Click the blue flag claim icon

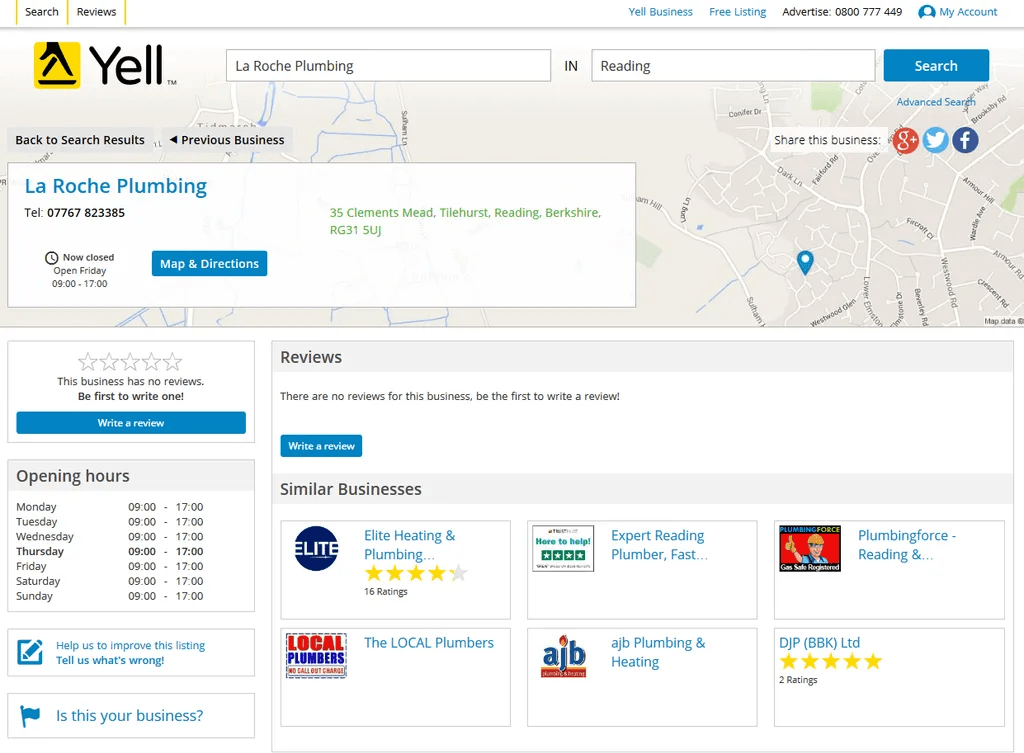pos(31,716)
